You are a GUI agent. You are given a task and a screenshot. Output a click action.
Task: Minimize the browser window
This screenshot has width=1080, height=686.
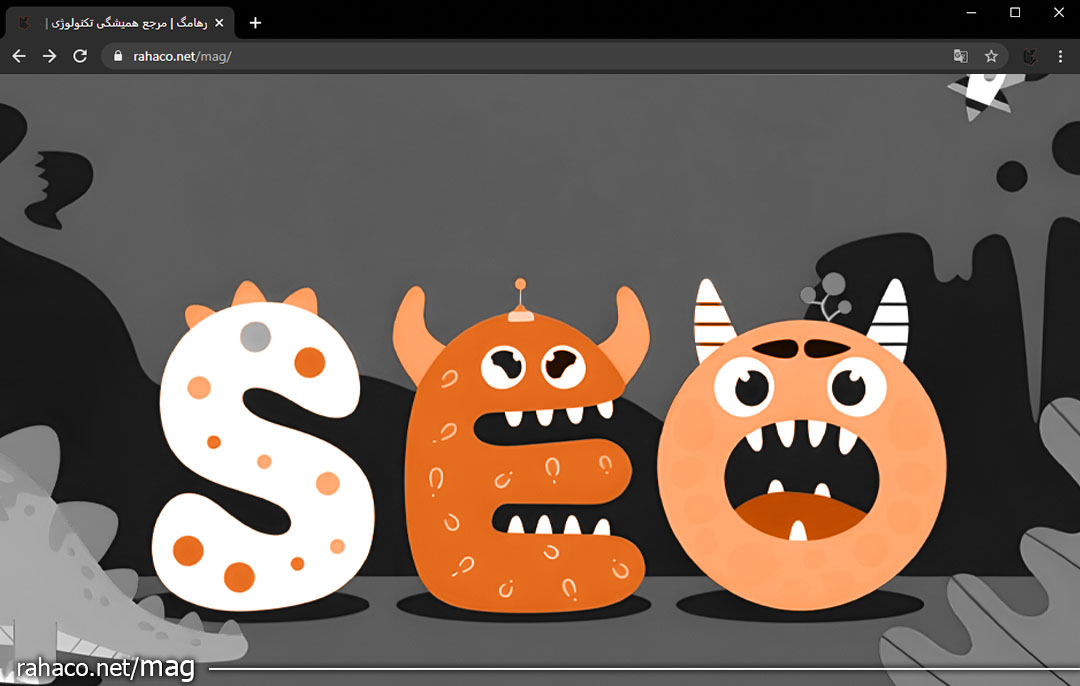(970, 12)
